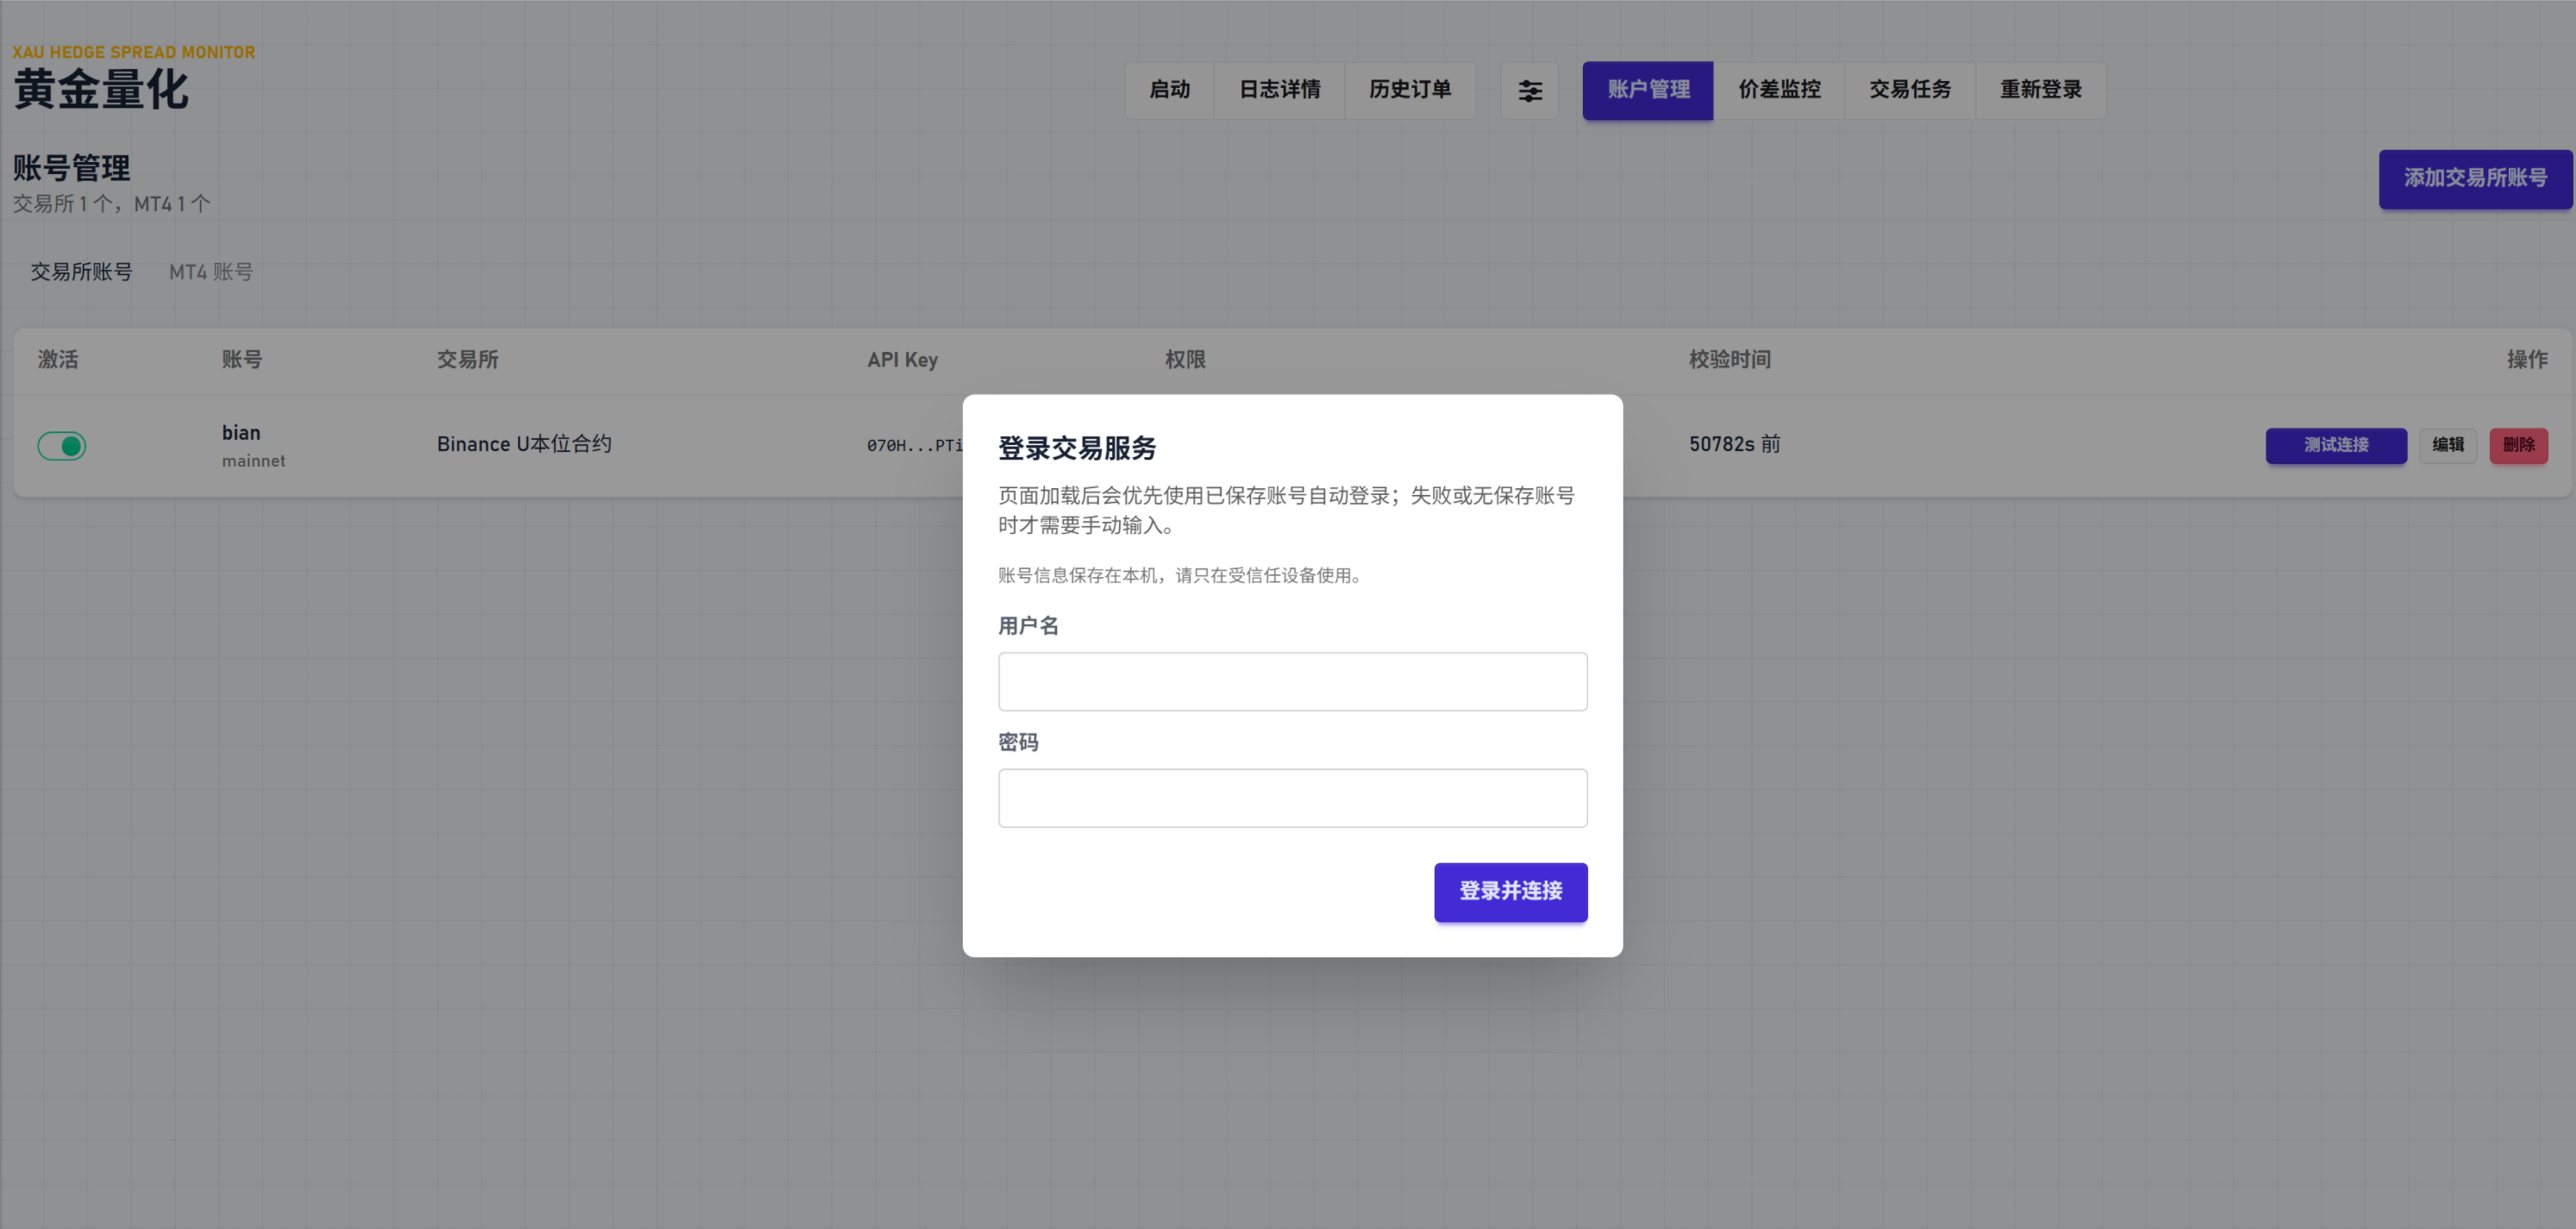Click the mainnet label under bian
This screenshot has height=1229, width=2576.
[x=253, y=461]
